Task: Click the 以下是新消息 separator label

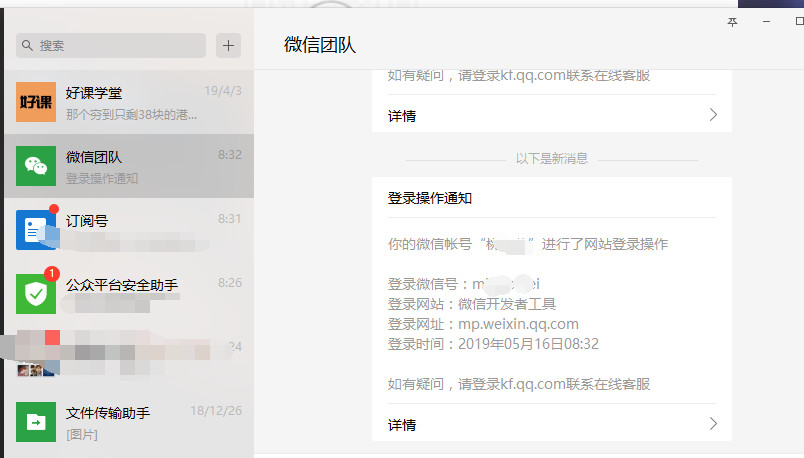Action: click(x=552, y=158)
